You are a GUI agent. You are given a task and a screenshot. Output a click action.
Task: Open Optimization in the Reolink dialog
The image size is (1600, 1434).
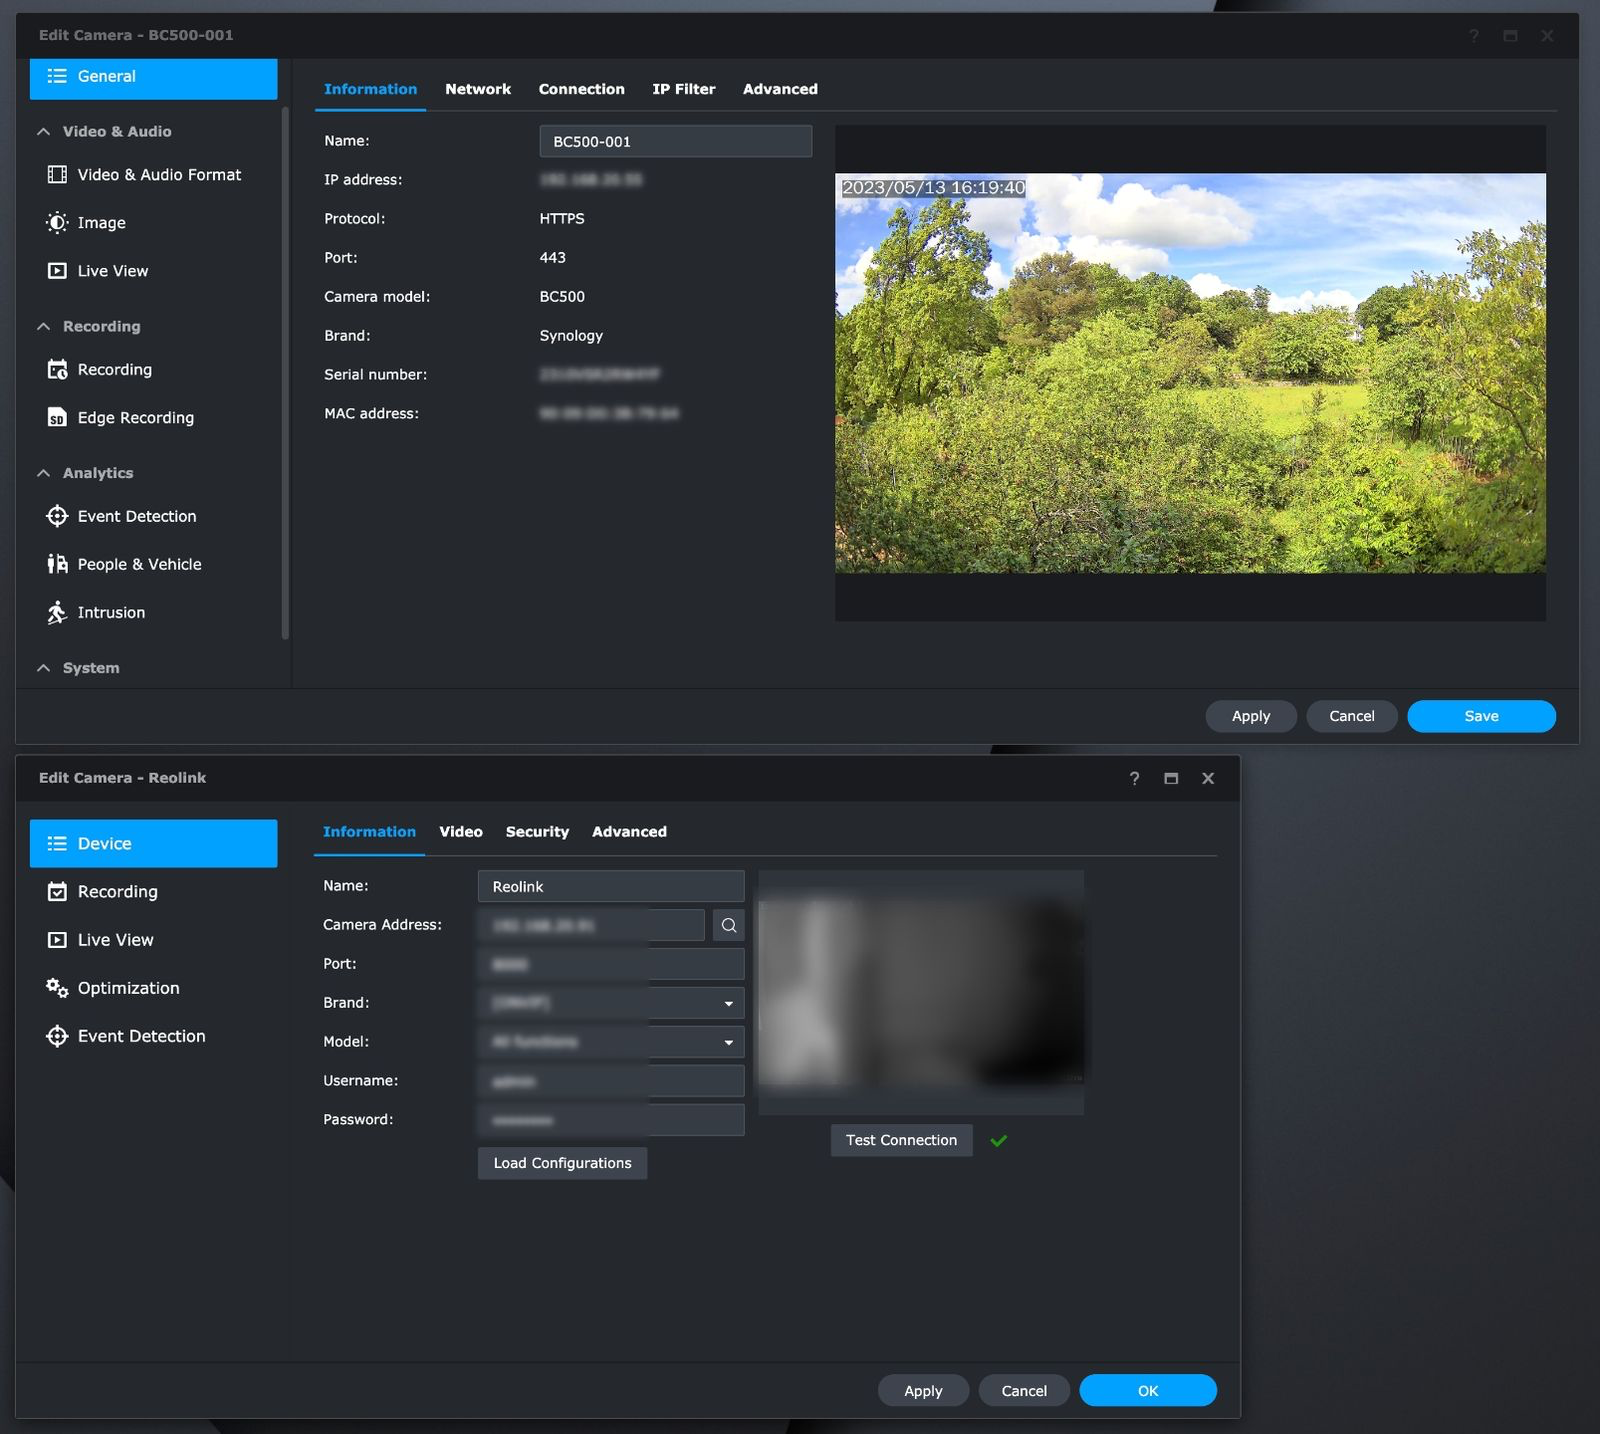click(128, 989)
